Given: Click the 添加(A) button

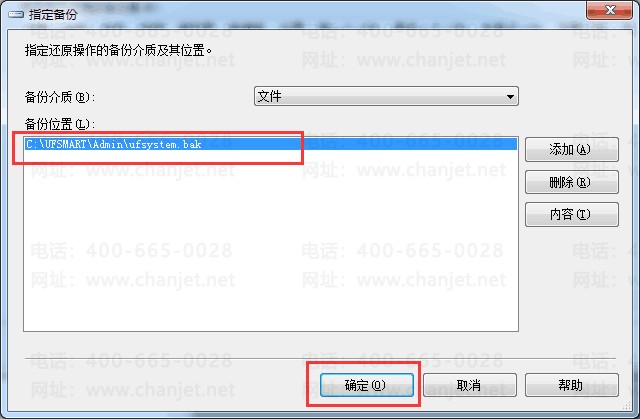Looking at the screenshot, I should click(571, 149).
